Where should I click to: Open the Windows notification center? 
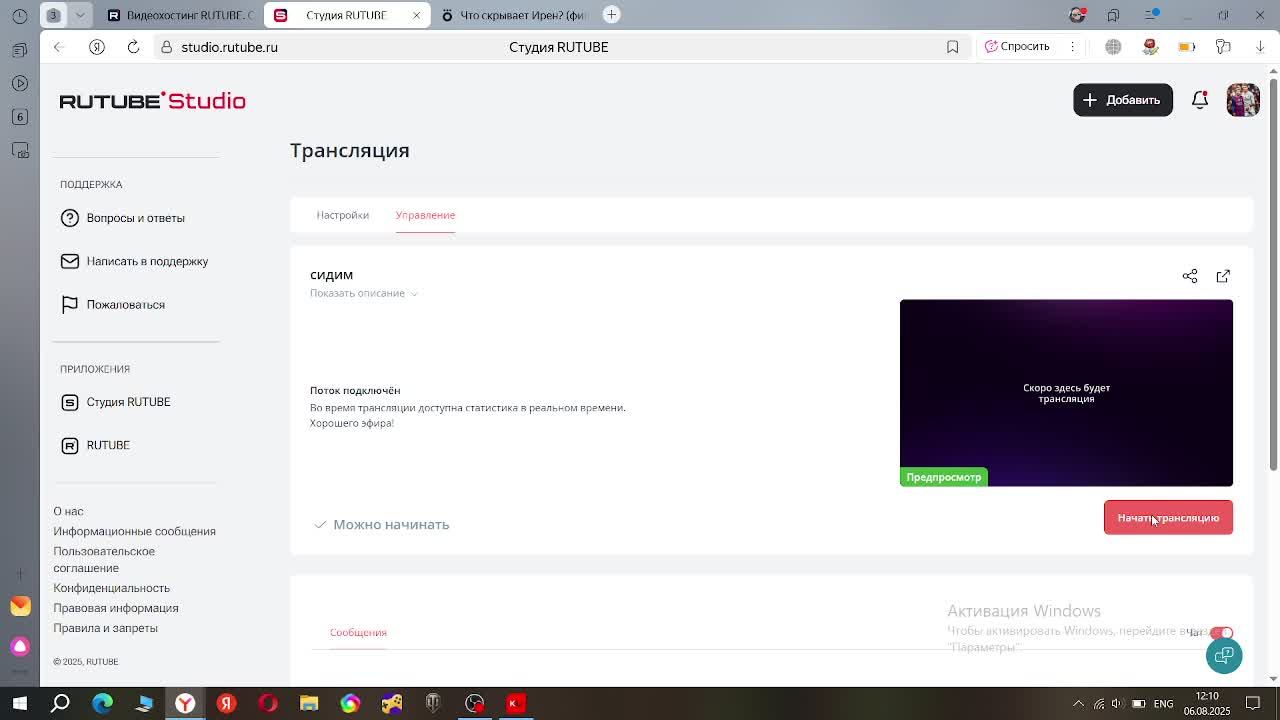[x=1253, y=703]
